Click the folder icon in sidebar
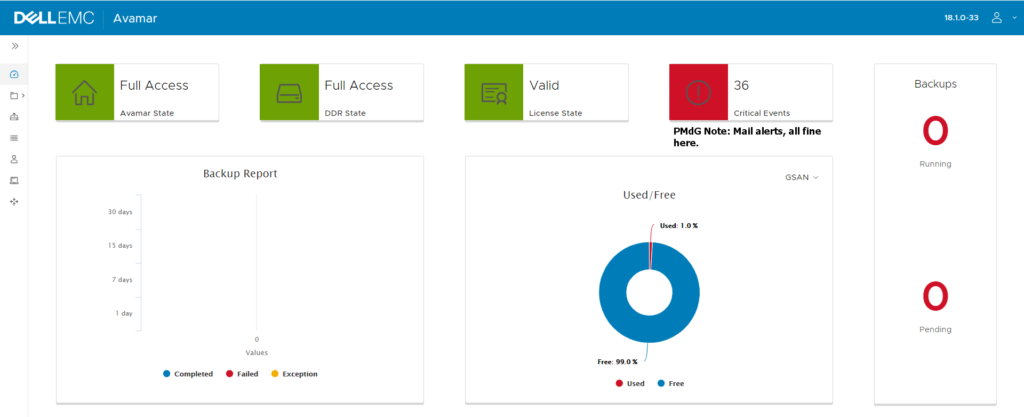1024x417 pixels. pos(13,96)
